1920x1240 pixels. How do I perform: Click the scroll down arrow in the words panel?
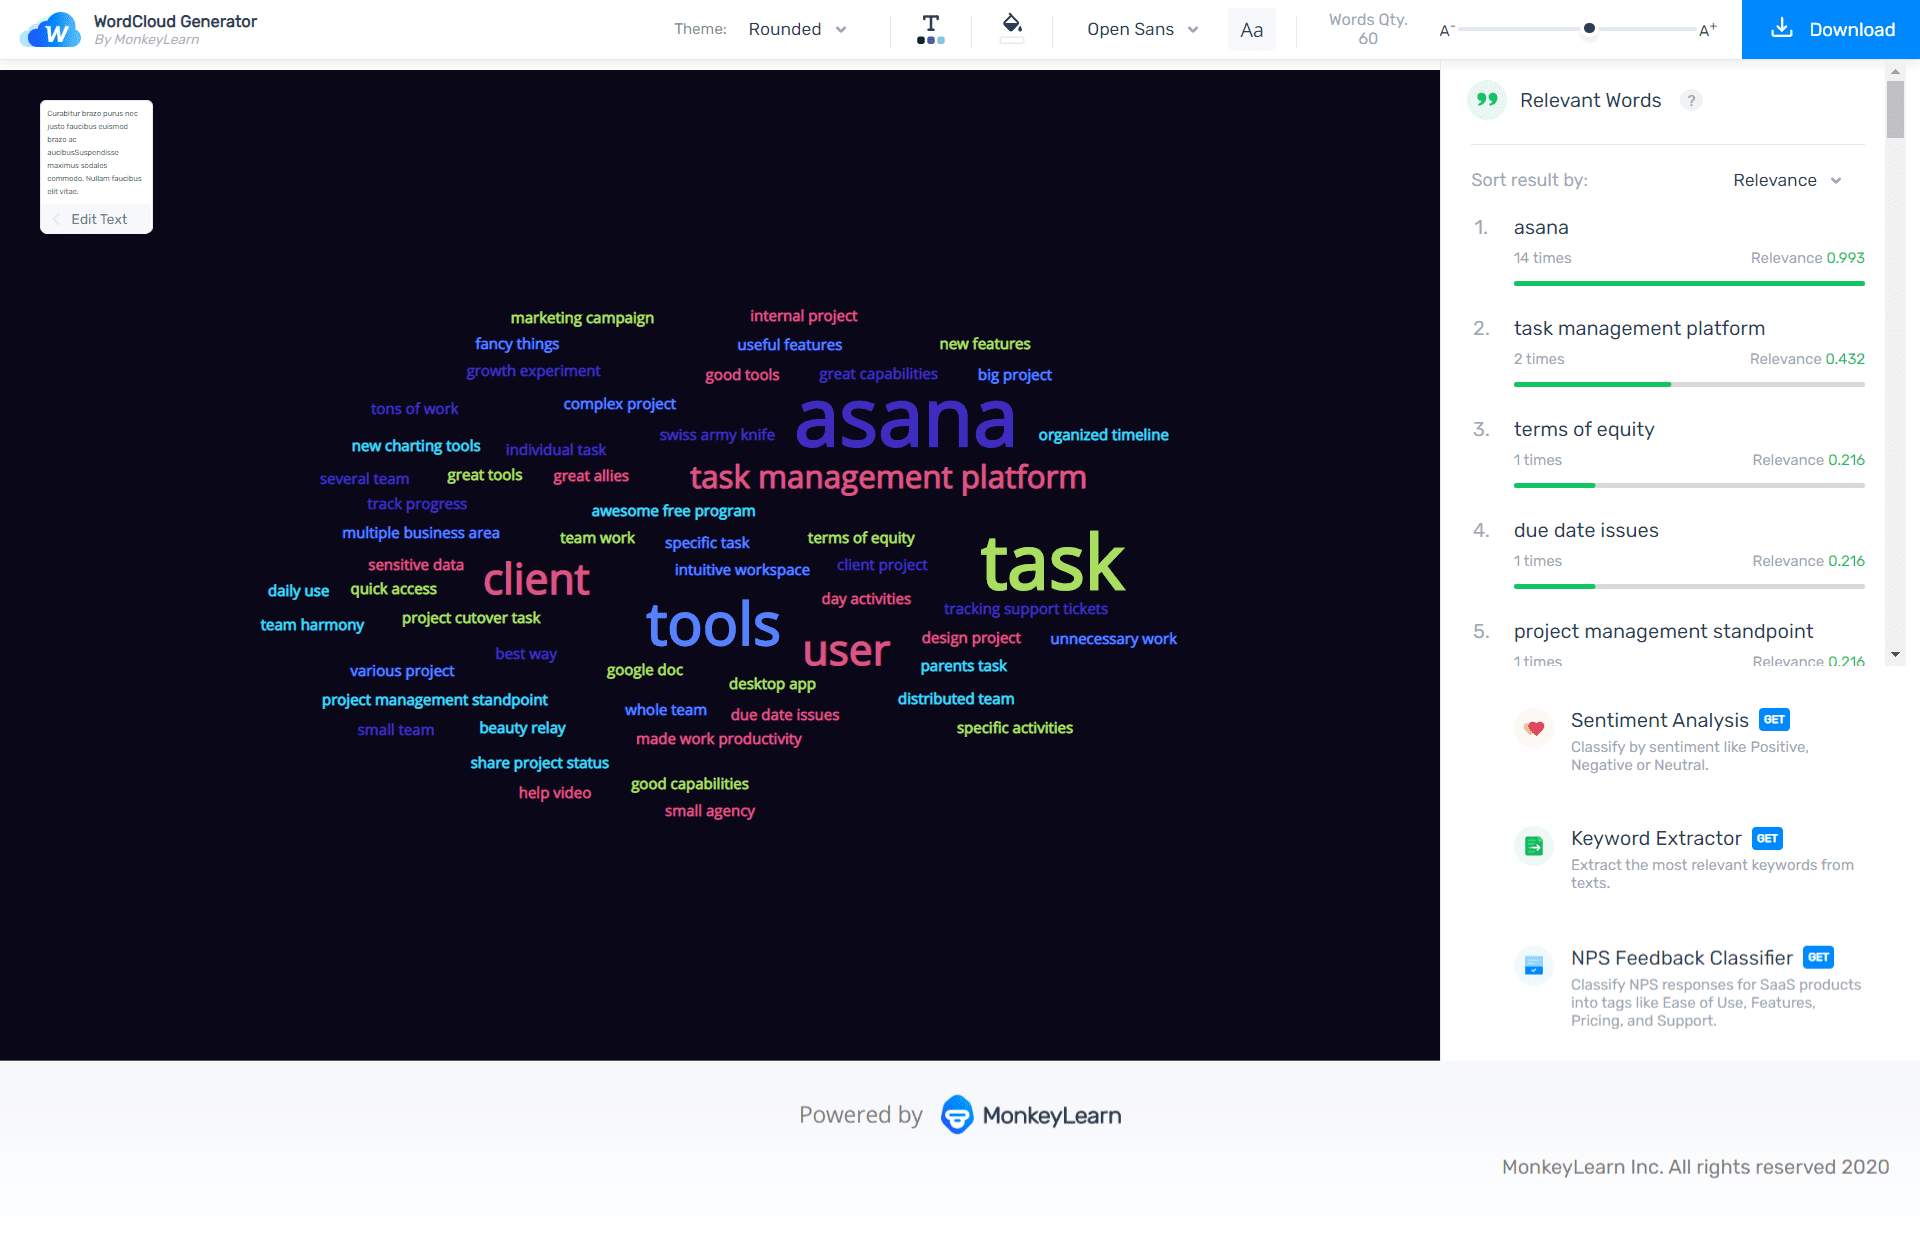click(1895, 655)
